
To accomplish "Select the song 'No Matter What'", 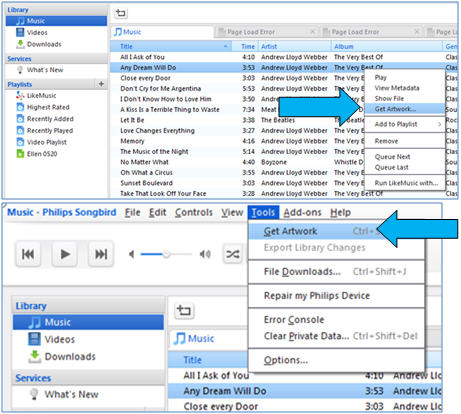I will (x=144, y=162).
